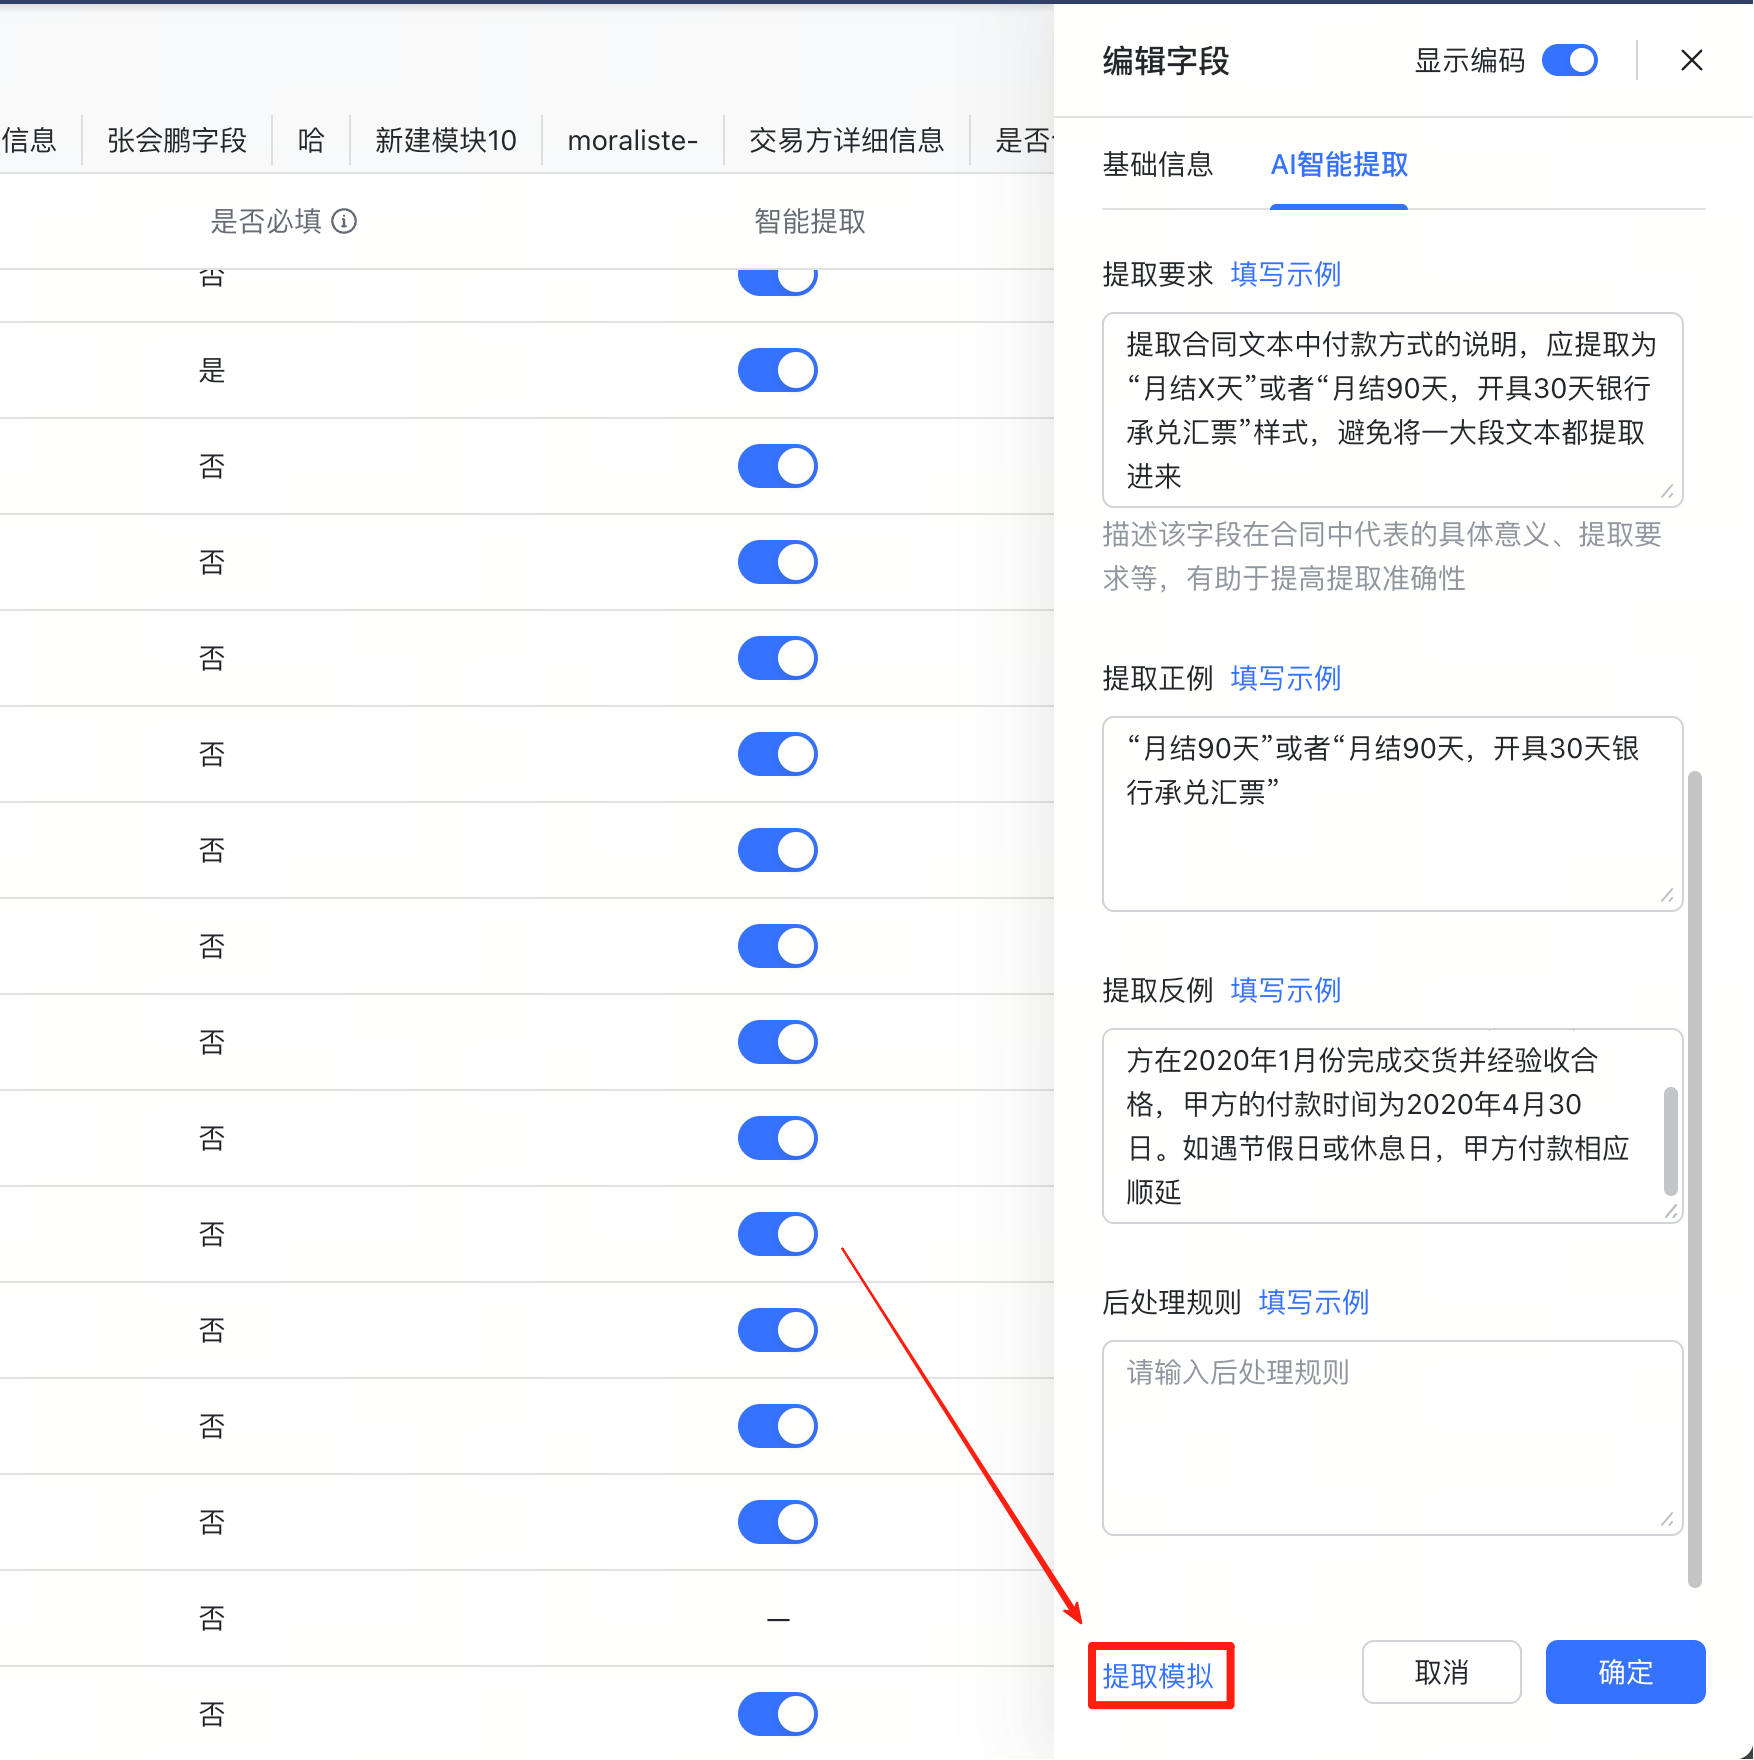Switch to the 新建模块10 tab
The height and width of the screenshot is (1760, 1754).
tap(444, 140)
